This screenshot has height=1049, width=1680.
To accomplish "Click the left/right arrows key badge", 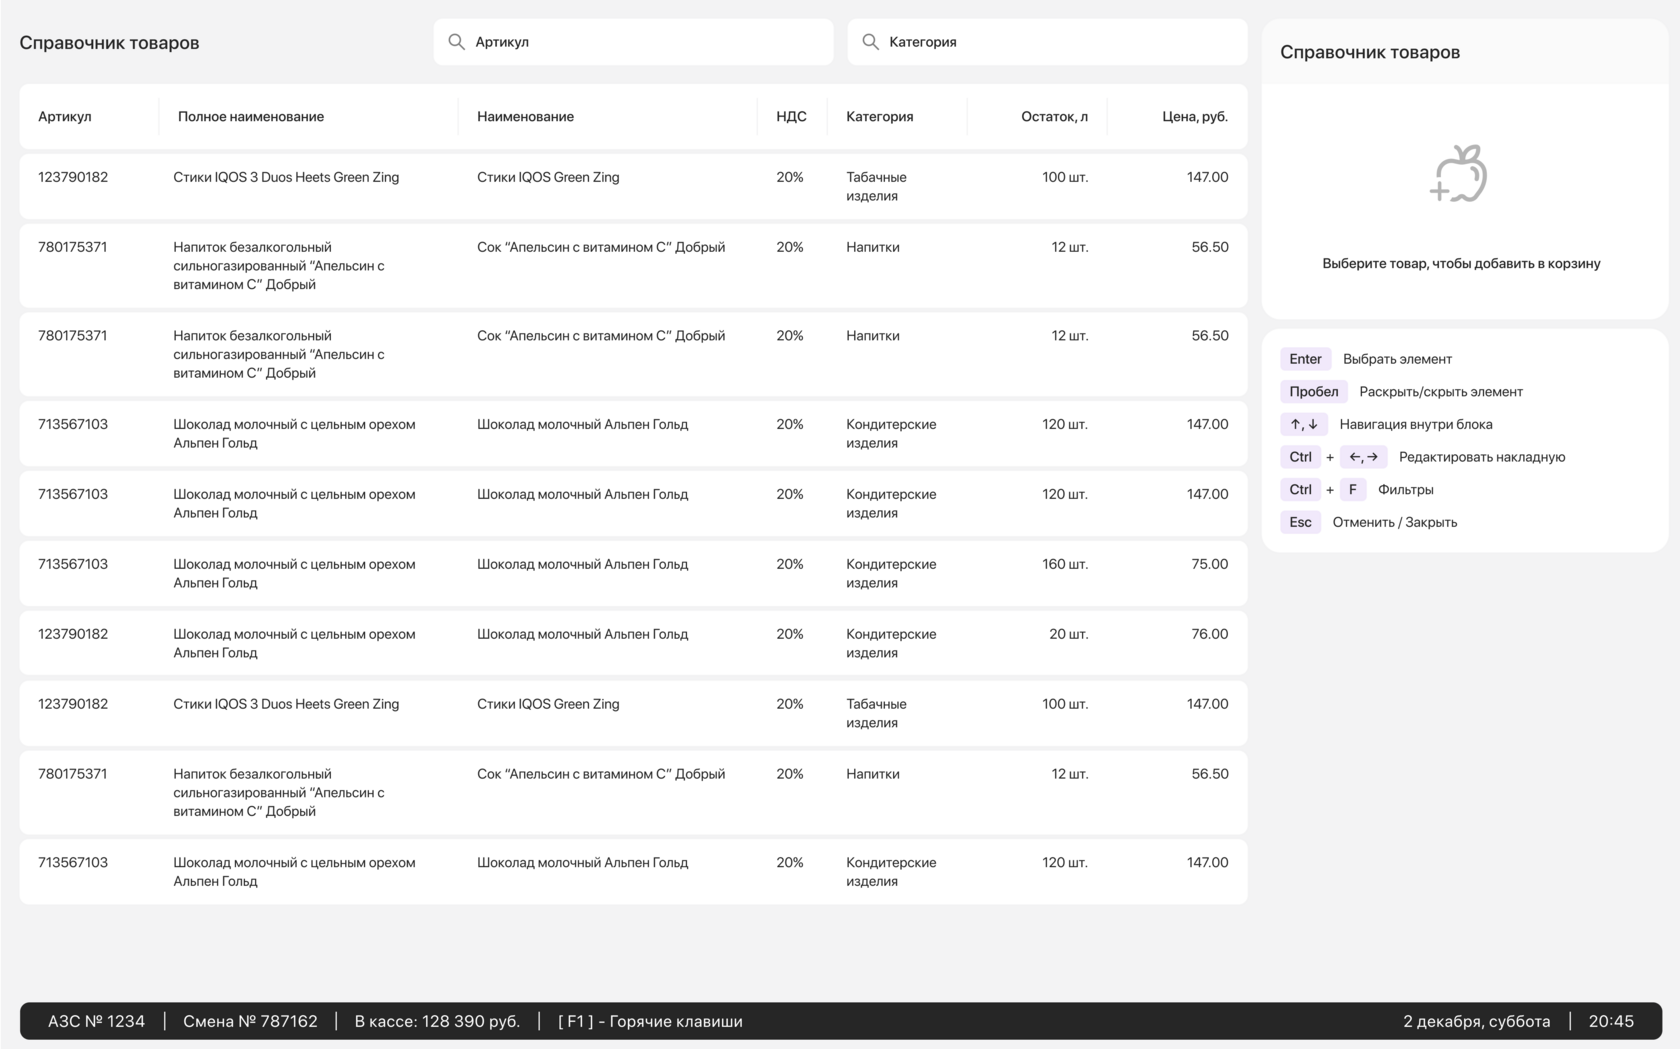I will coord(1363,457).
